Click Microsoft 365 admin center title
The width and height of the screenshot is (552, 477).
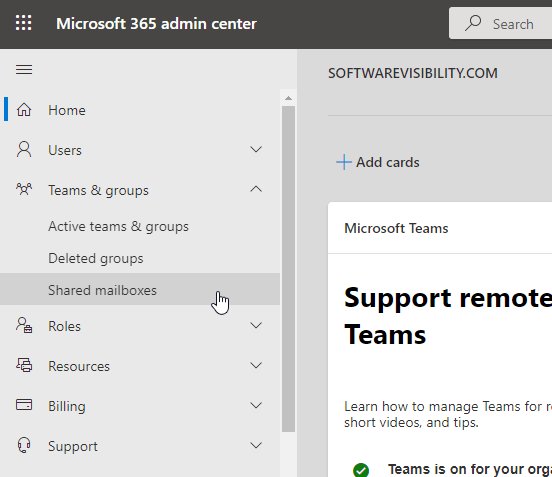click(x=156, y=24)
